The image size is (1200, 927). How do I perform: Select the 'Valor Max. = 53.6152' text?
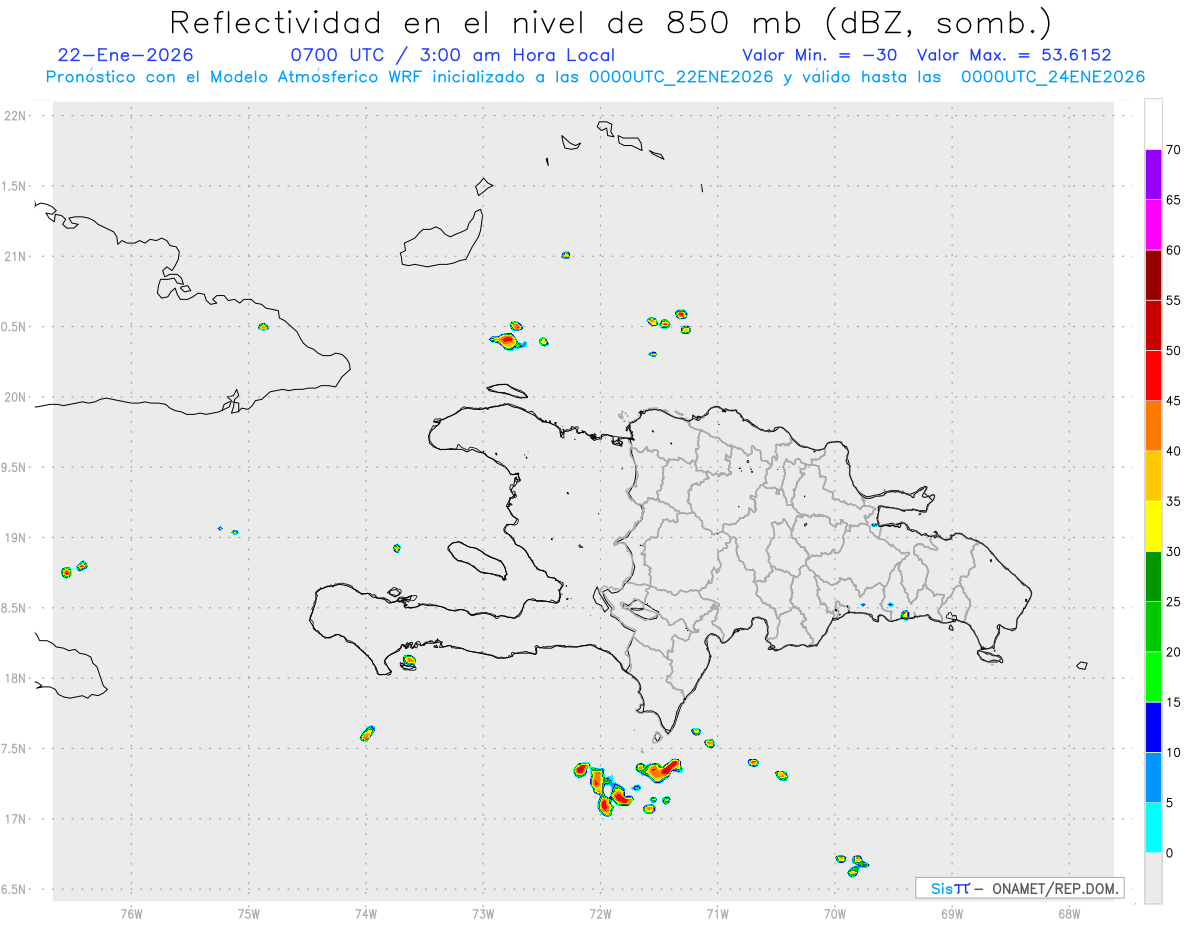[1014, 55]
